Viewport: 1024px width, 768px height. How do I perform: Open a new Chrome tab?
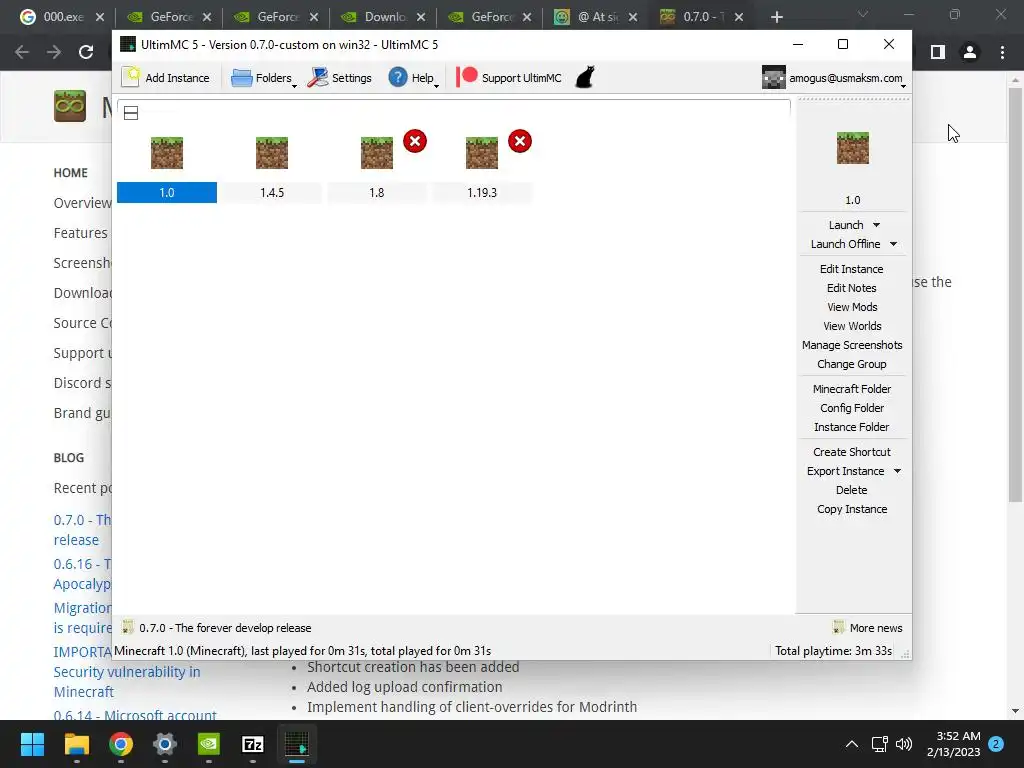(776, 17)
